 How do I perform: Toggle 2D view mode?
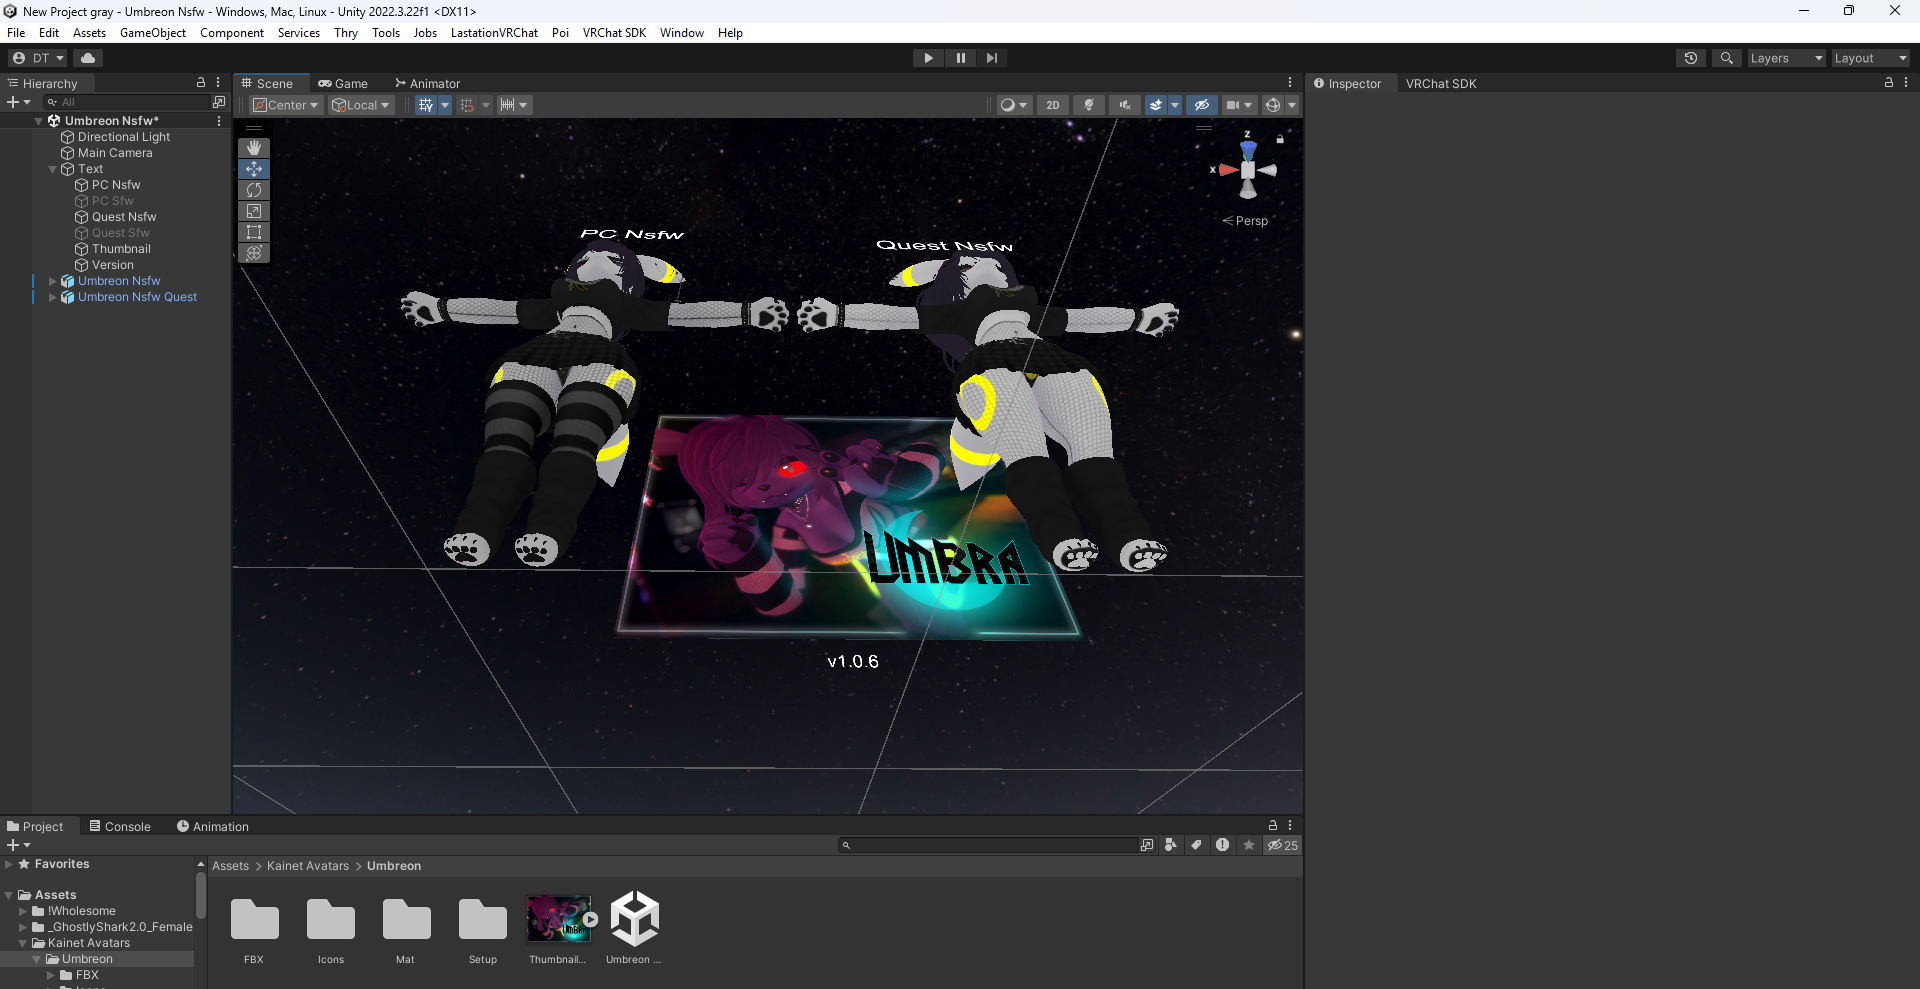[x=1053, y=105]
